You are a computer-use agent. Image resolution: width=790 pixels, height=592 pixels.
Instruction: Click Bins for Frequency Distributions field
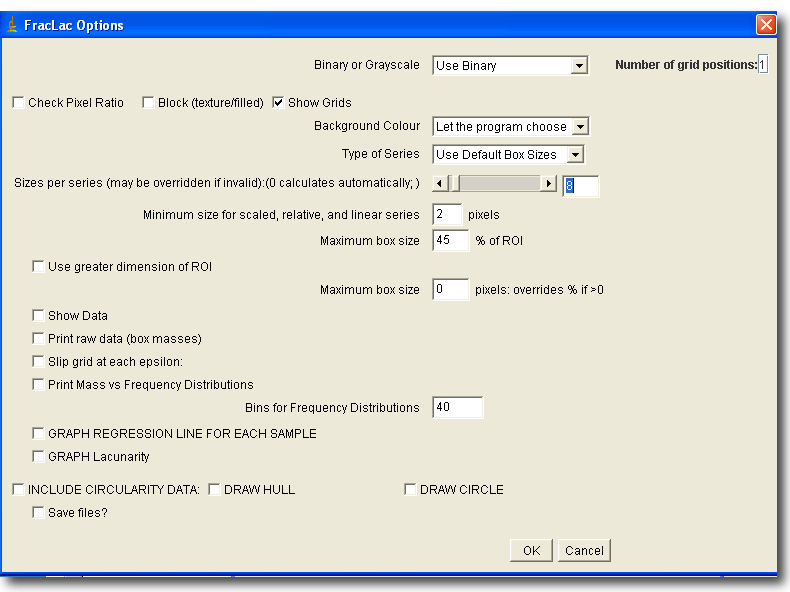click(457, 407)
